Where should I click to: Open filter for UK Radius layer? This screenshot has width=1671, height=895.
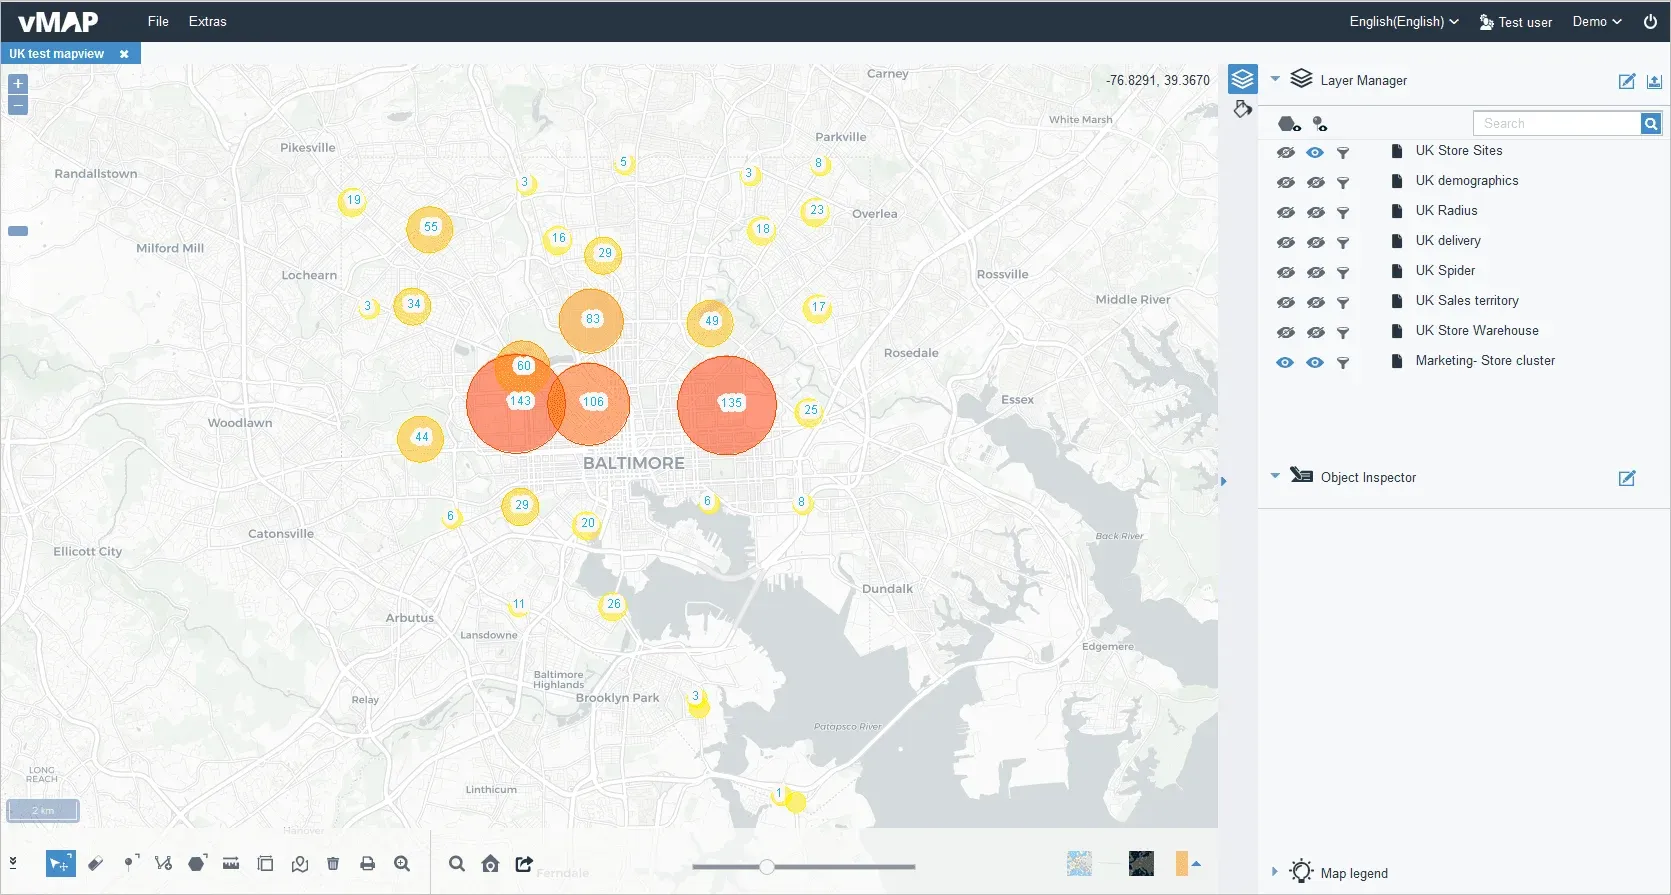pos(1343,213)
